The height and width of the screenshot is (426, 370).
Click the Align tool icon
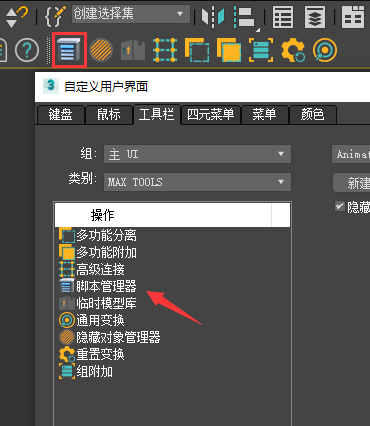(x=245, y=17)
